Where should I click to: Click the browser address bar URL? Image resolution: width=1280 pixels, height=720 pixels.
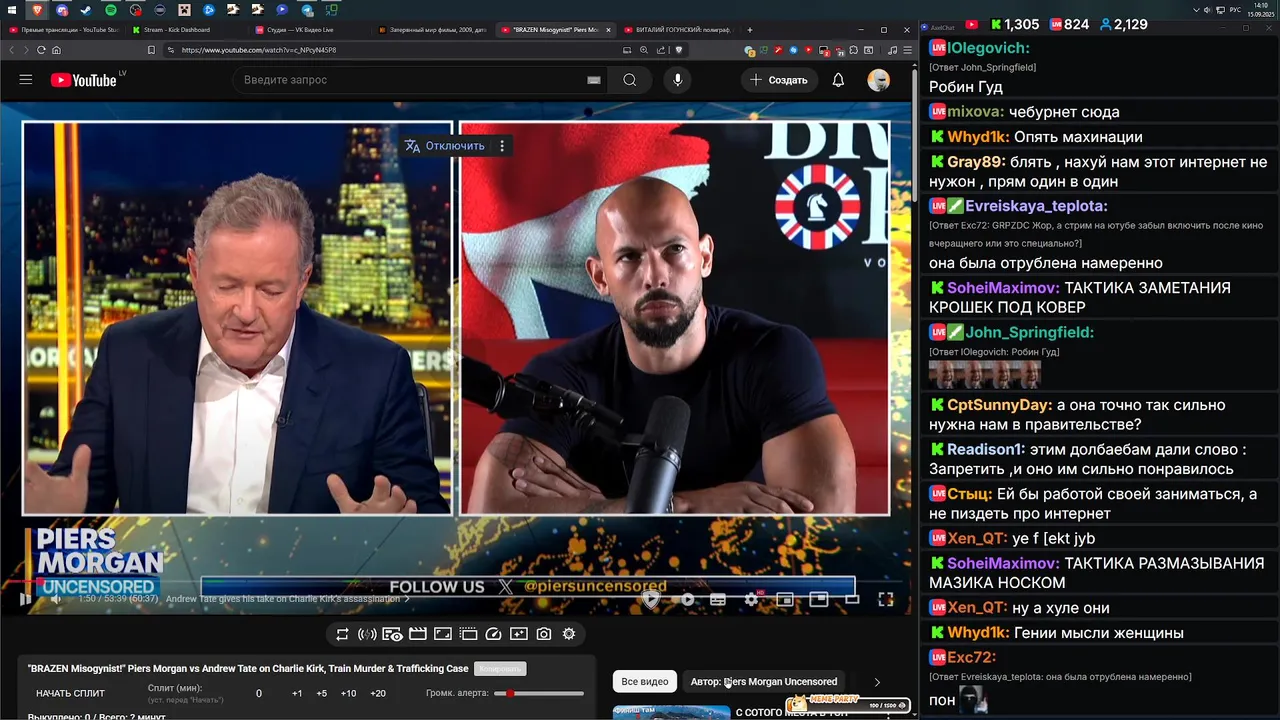pos(258,50)
